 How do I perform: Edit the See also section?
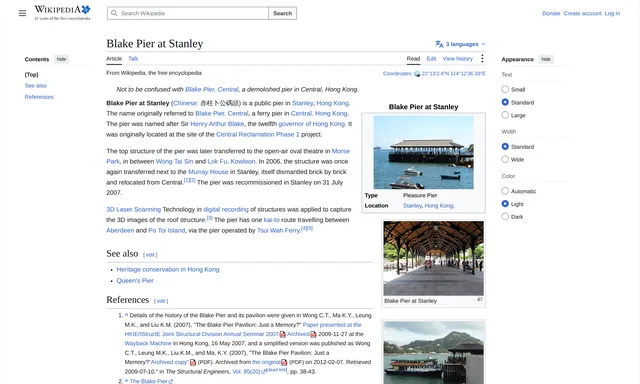pos(150,255)
